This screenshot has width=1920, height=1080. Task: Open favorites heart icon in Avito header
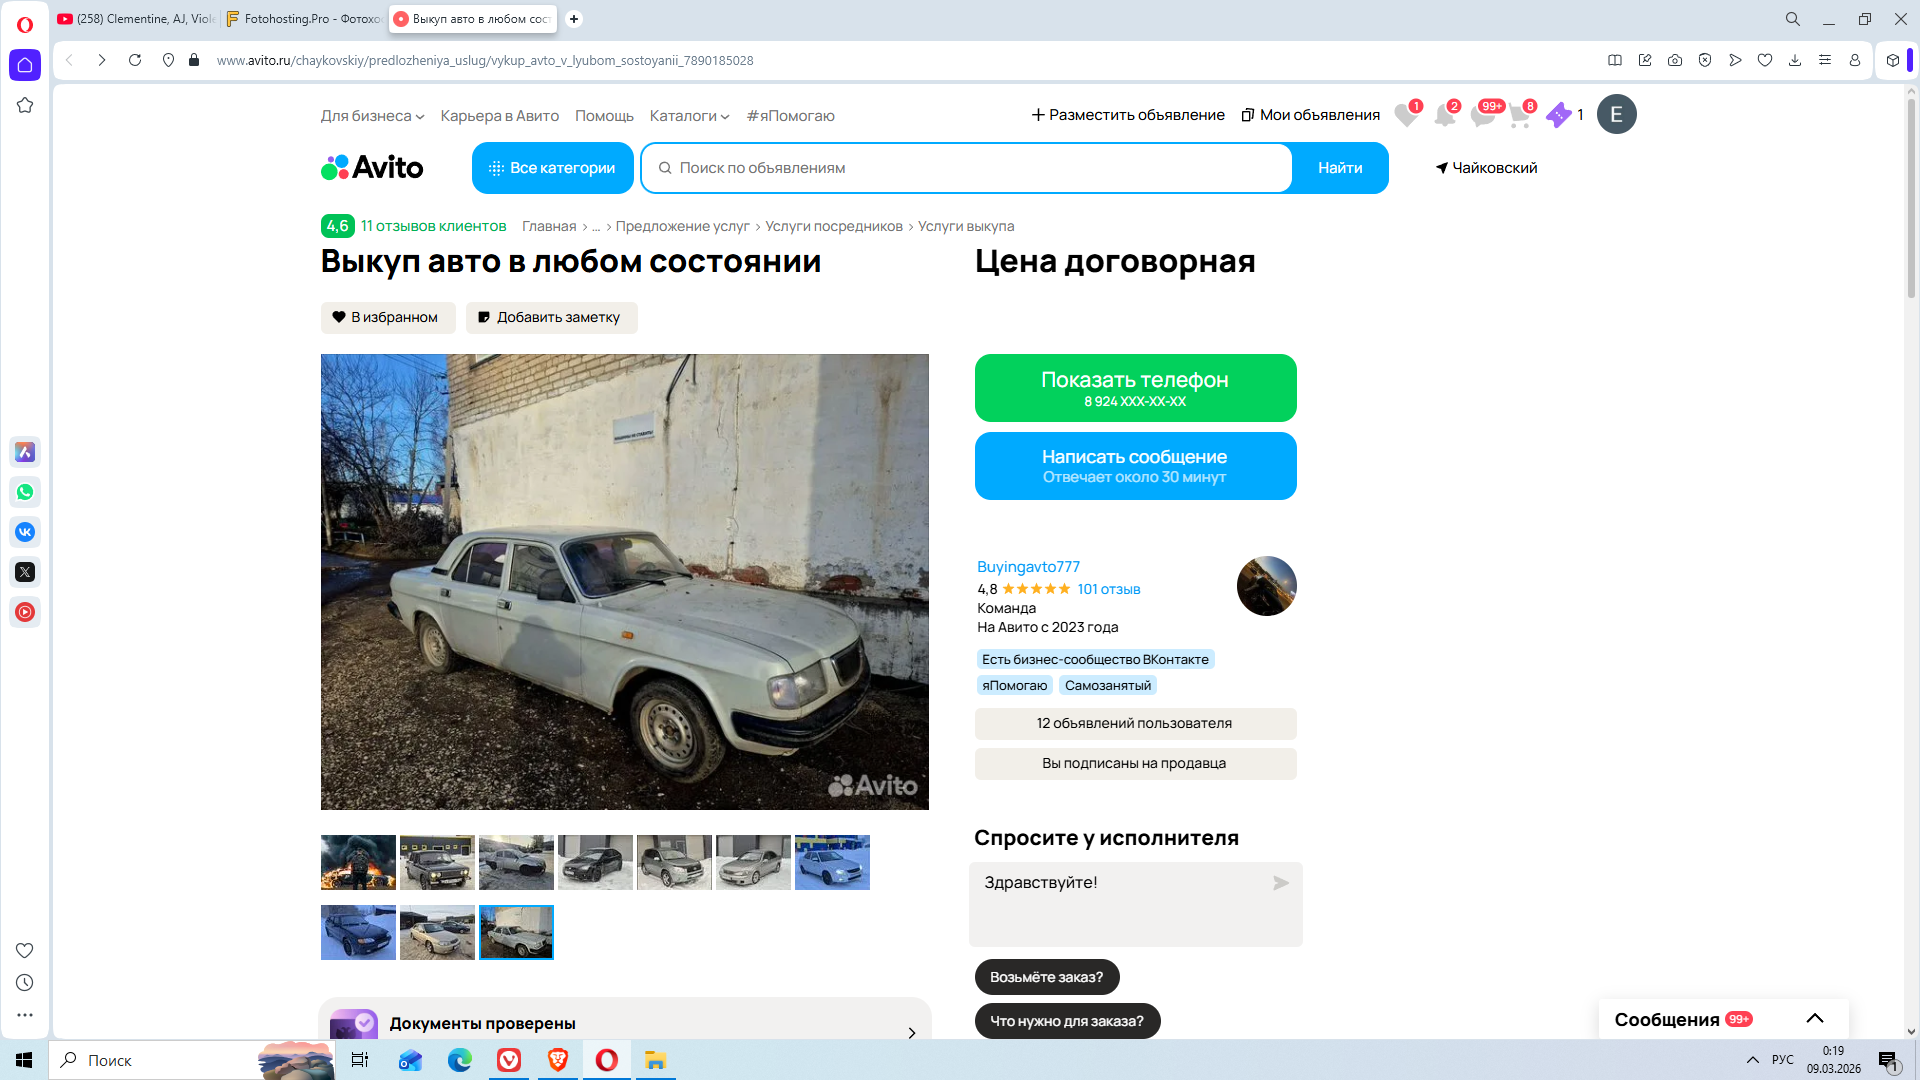(1406, 116)
